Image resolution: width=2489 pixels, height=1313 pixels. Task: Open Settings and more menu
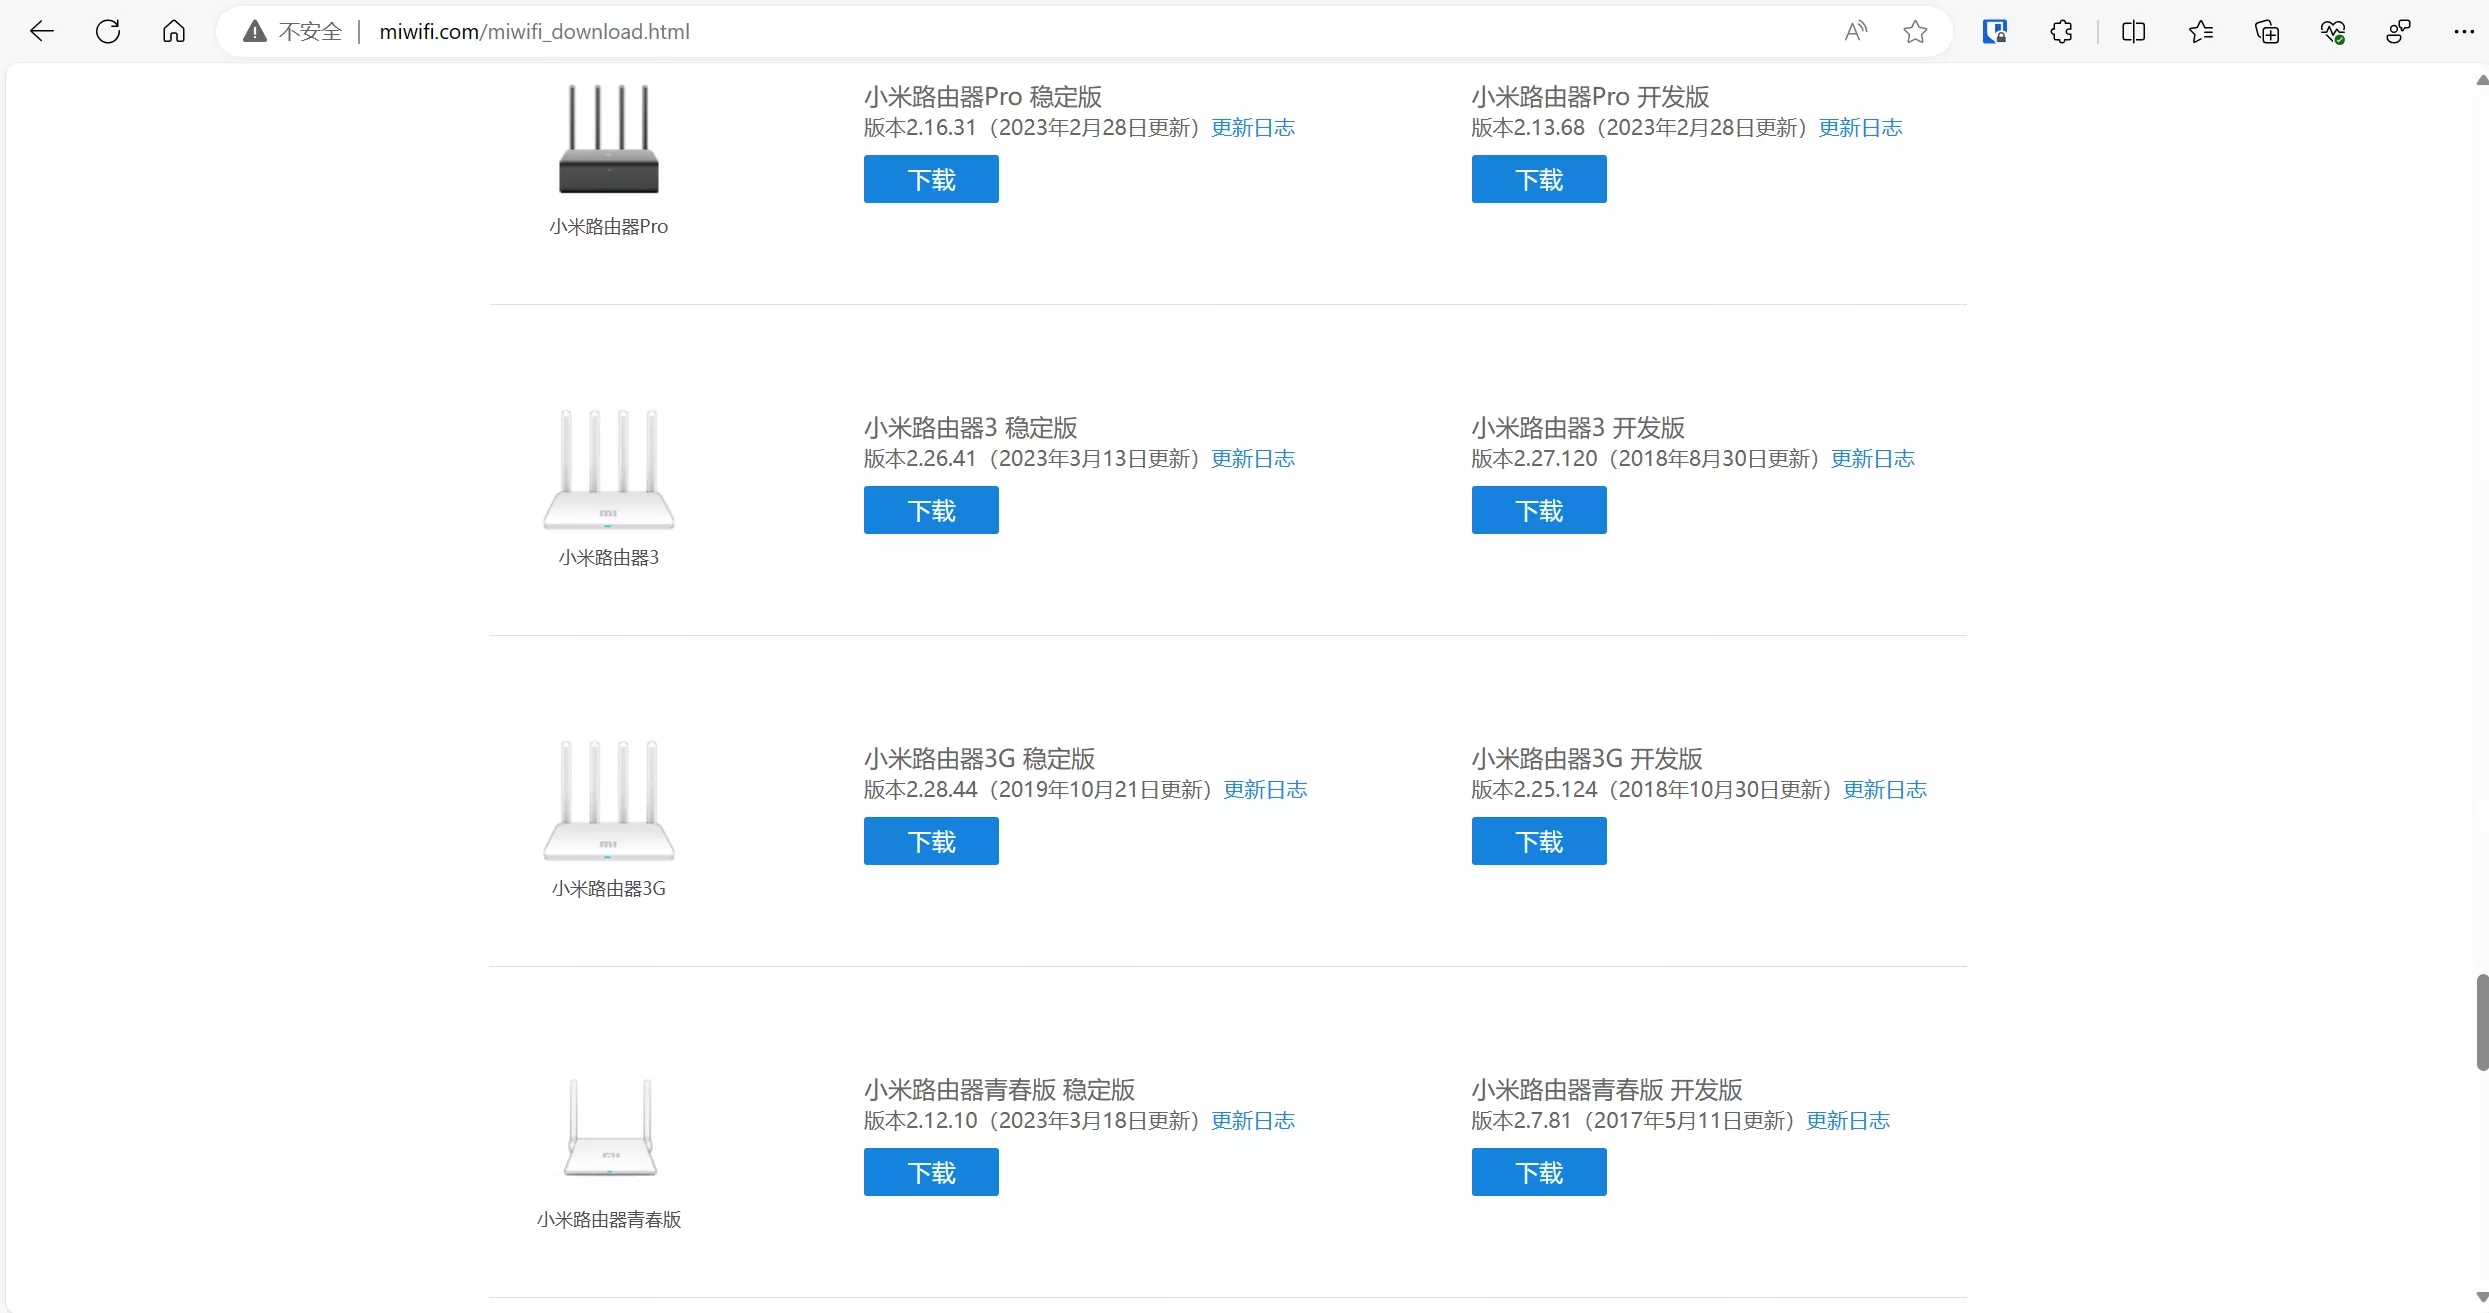tap(2463, 31)
